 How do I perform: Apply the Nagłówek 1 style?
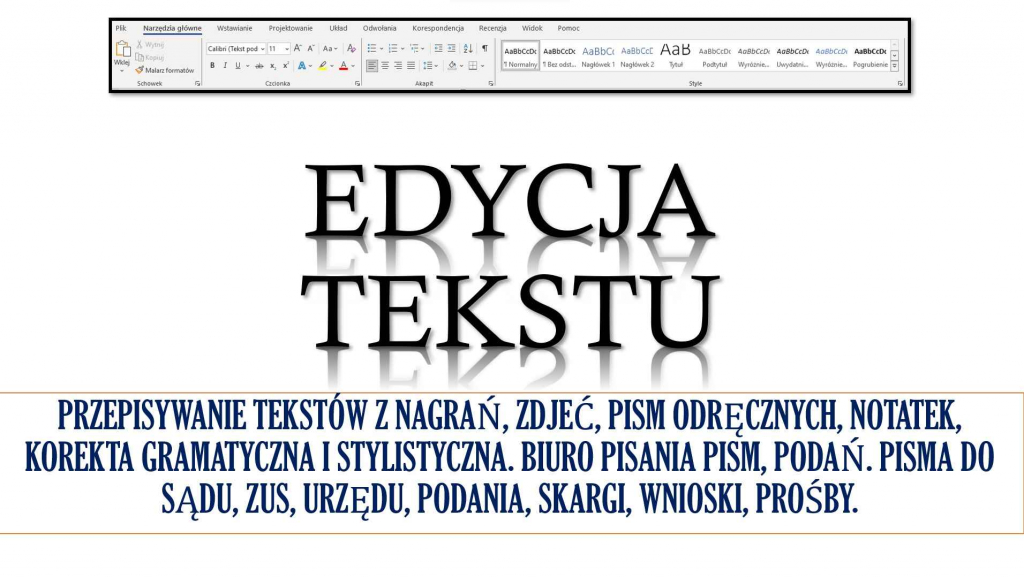599,53
